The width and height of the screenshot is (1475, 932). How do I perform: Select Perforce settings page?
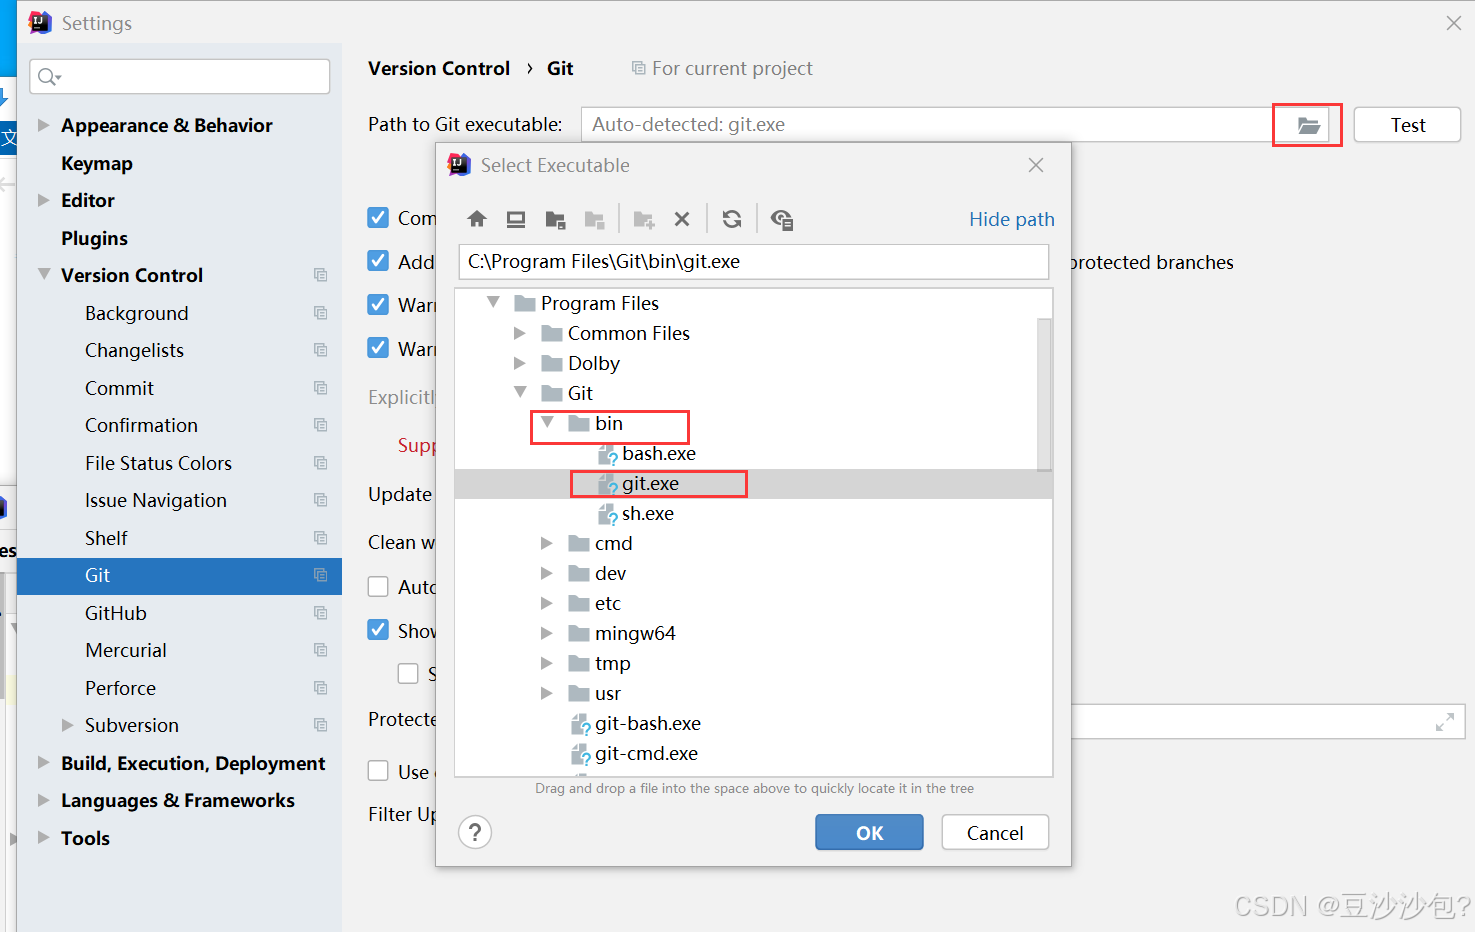click(x=120, y=688)
